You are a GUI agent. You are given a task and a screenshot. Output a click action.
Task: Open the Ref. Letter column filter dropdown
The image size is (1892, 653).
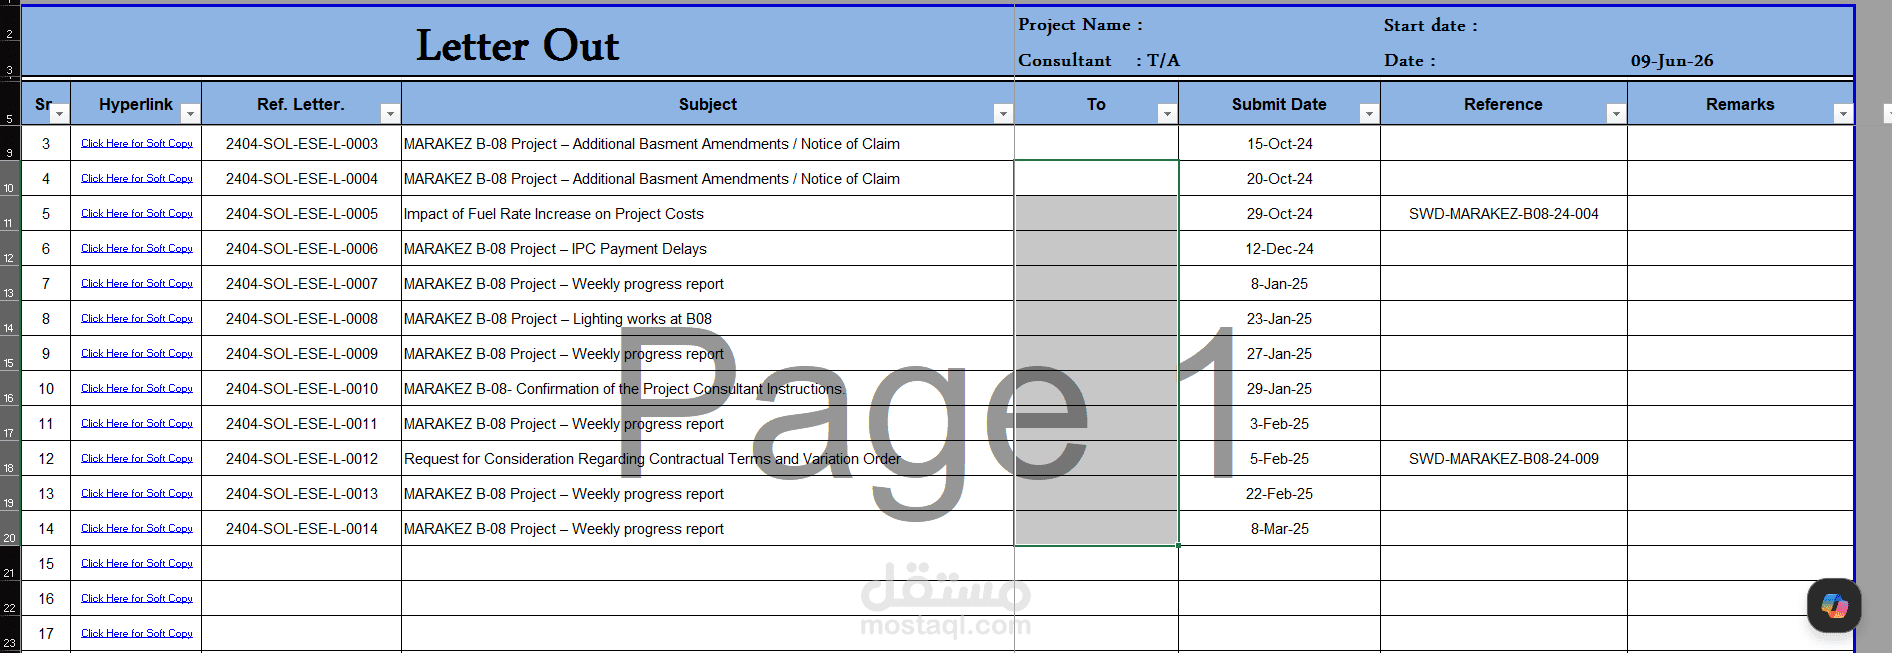391,114
